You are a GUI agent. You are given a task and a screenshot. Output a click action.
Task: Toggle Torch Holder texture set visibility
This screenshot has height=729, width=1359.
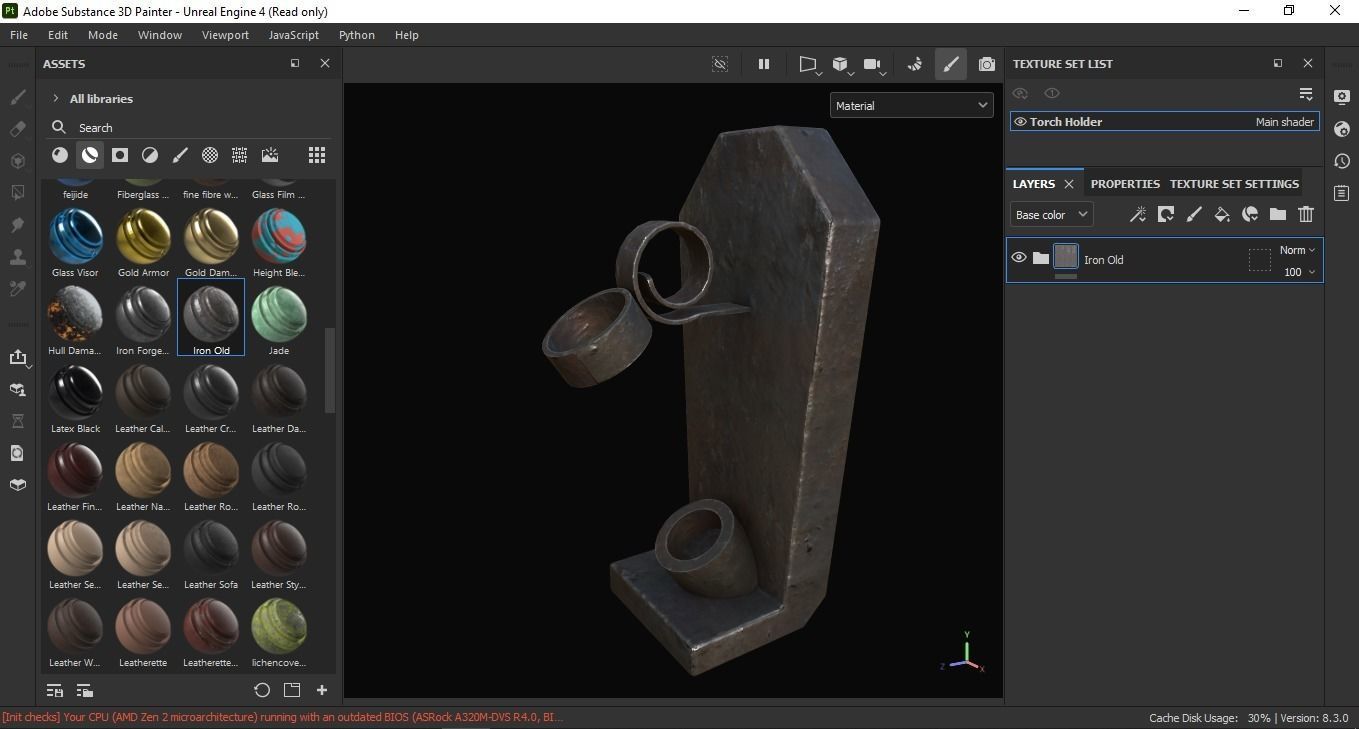click(1020, 122)
